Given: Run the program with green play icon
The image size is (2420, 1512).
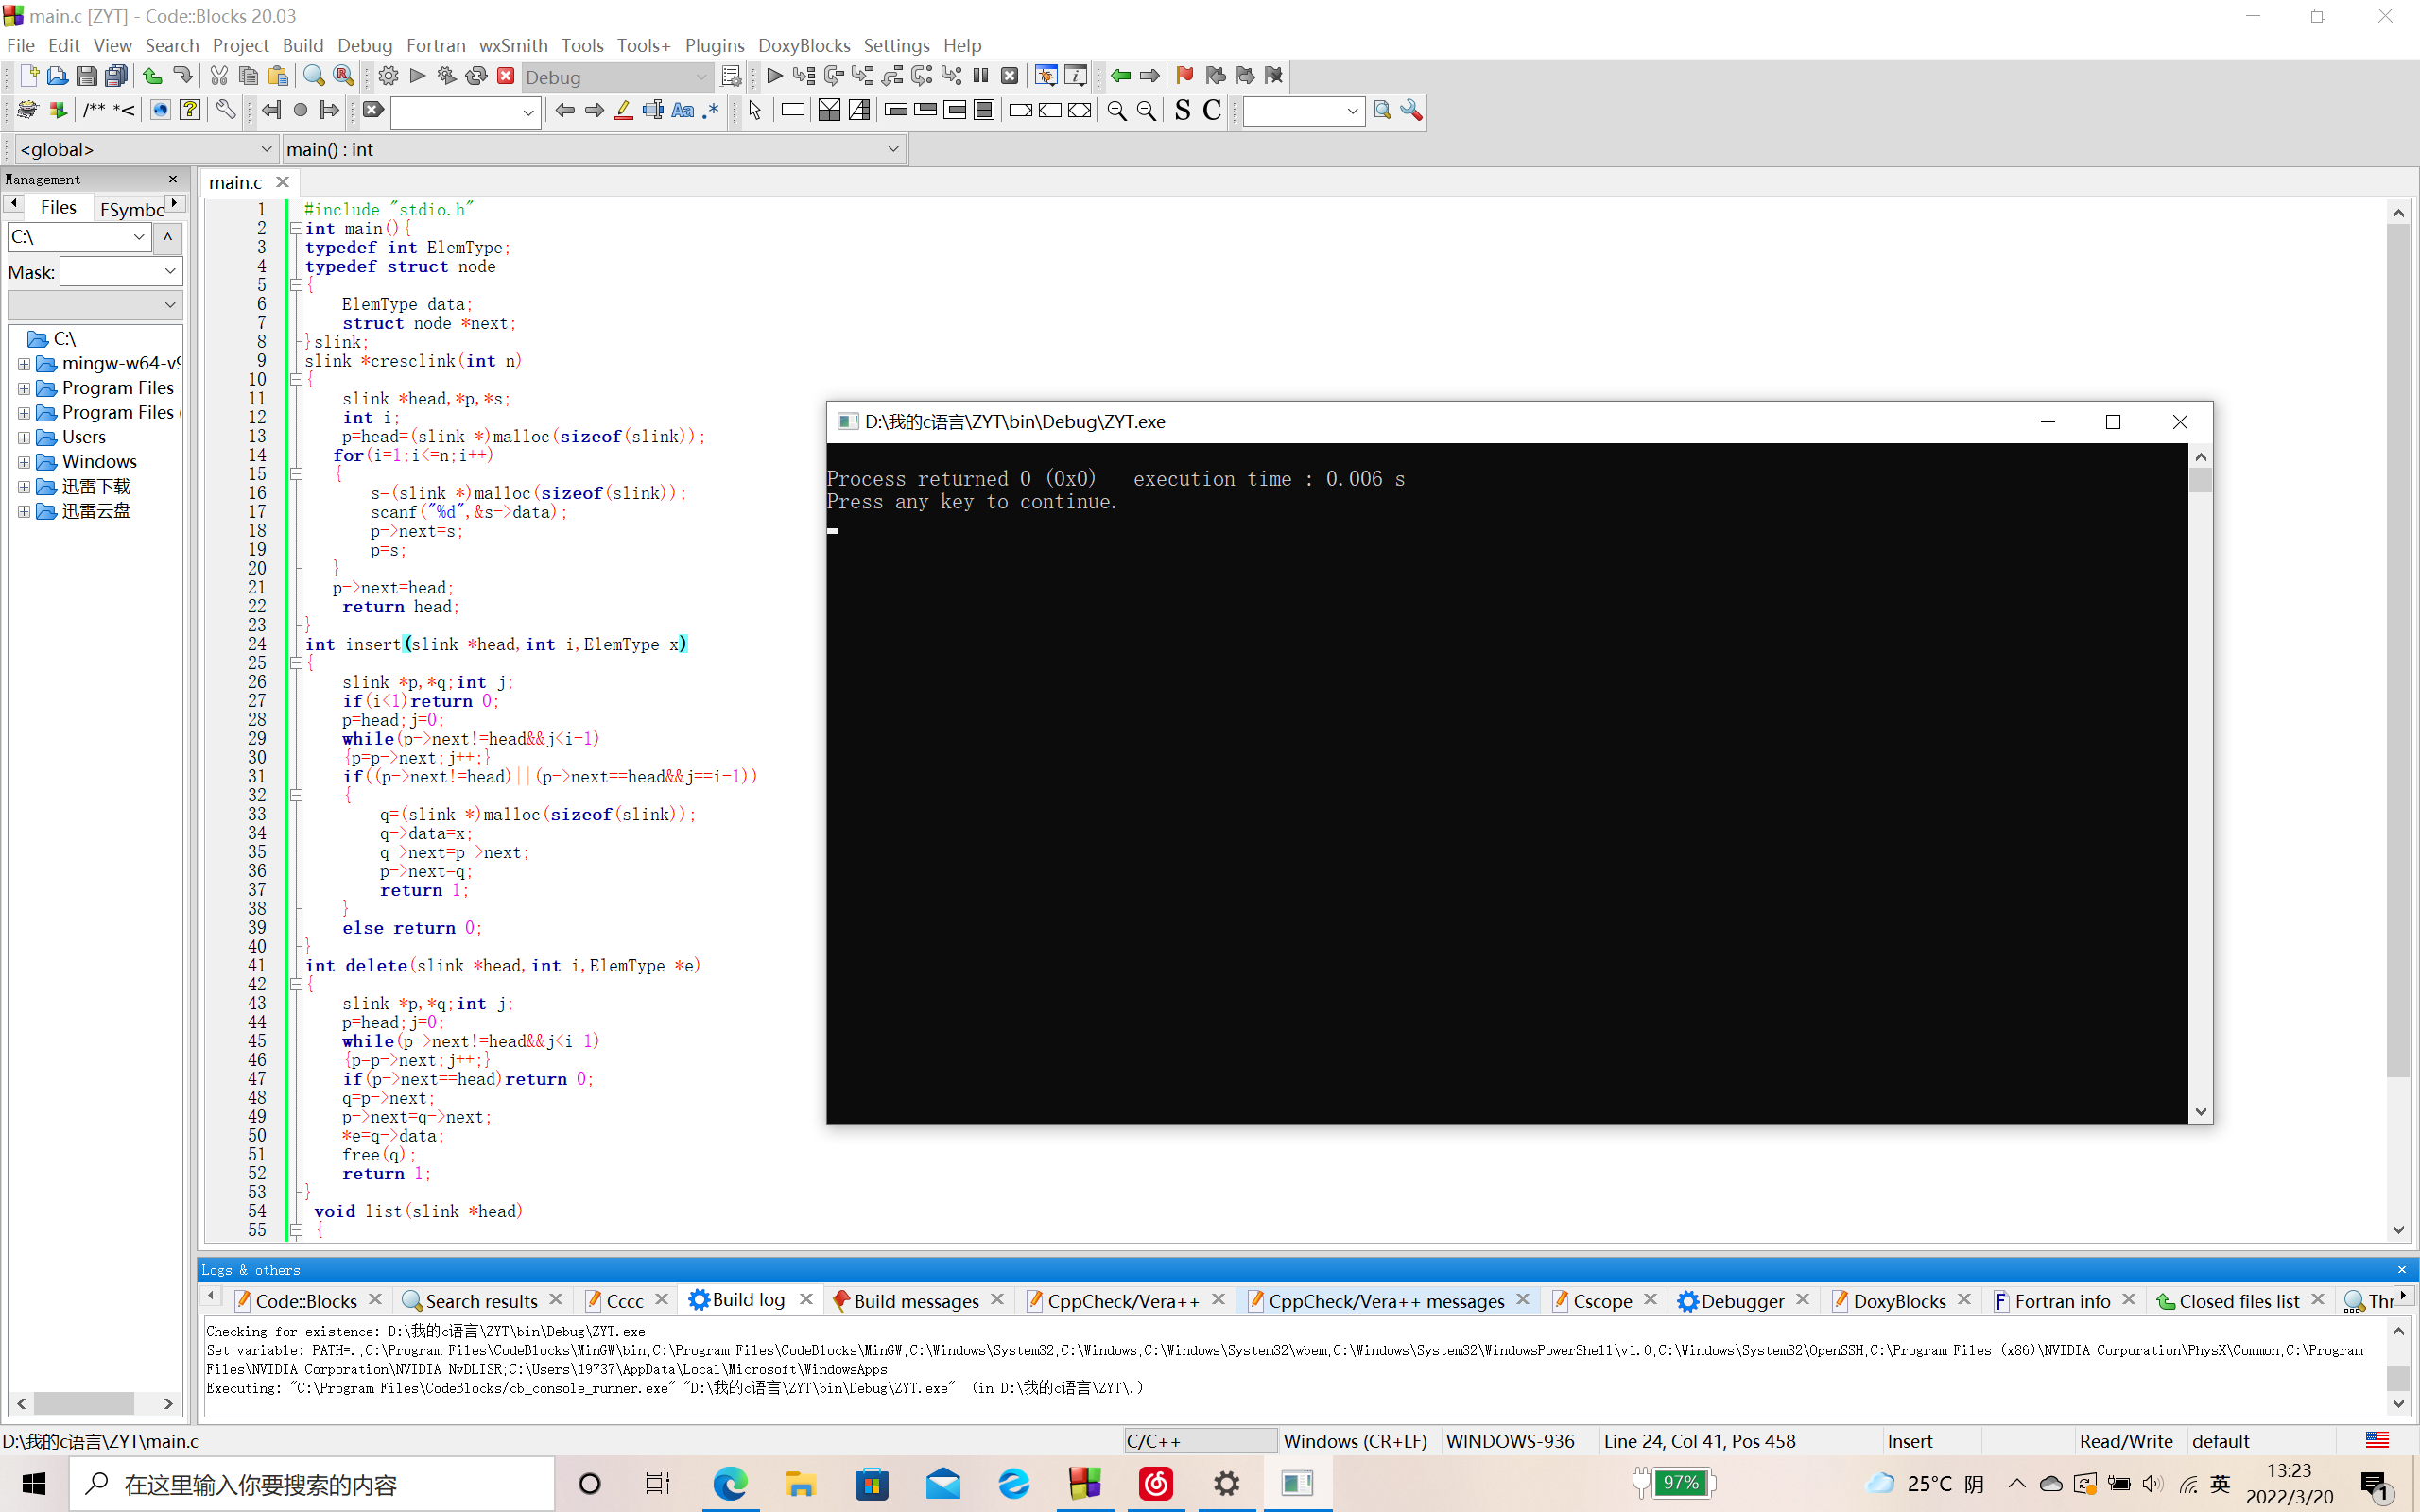Looking at the screenshot, I should click(x=418, y=76).
